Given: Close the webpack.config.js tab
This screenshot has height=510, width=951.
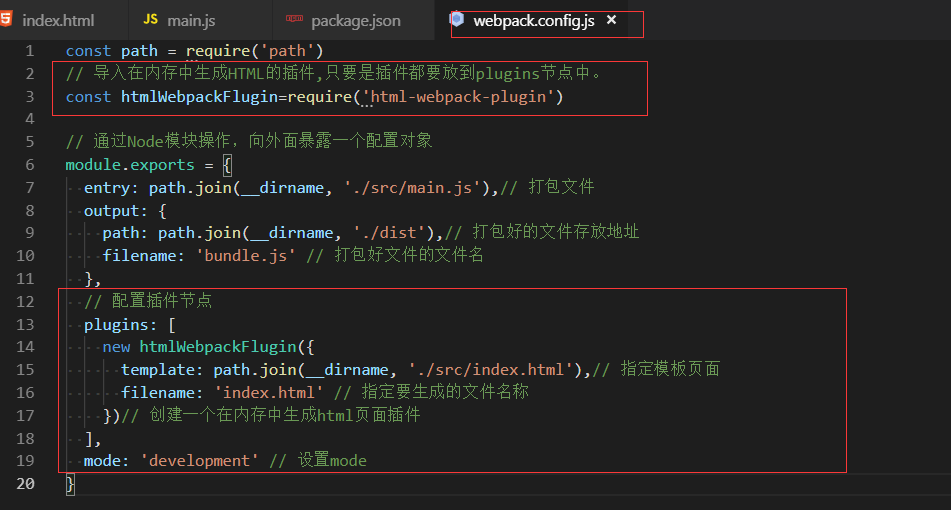Looking at the screenshot, I should [x=611, y=20].
